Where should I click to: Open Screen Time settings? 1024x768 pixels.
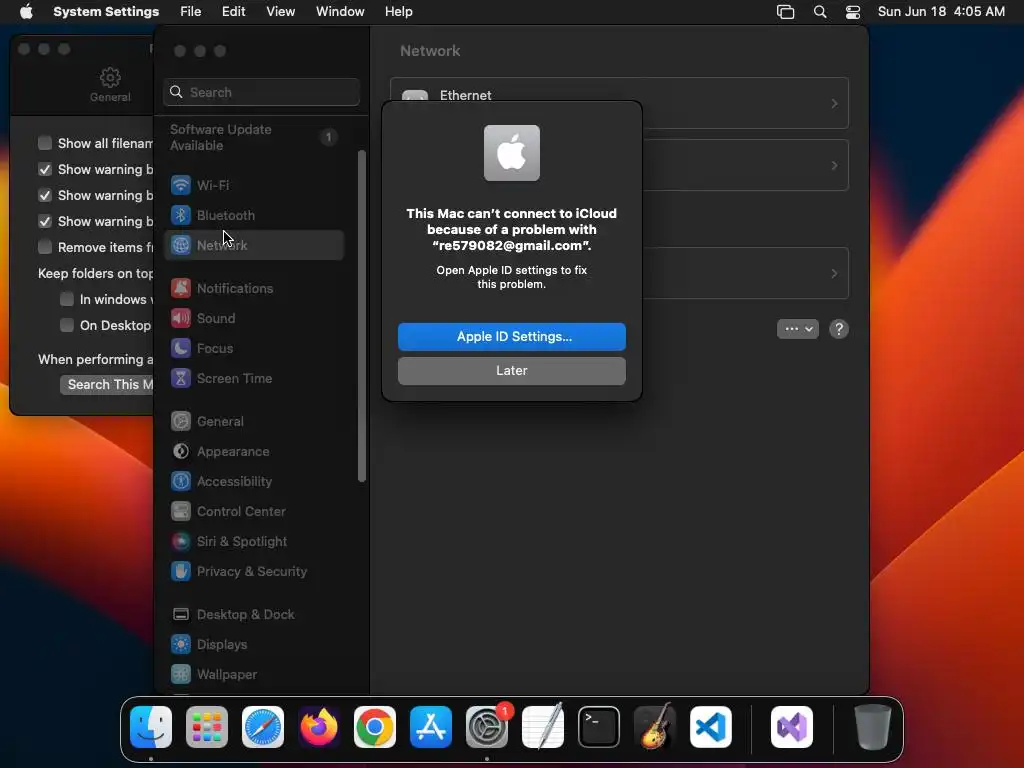coord(253,379)
